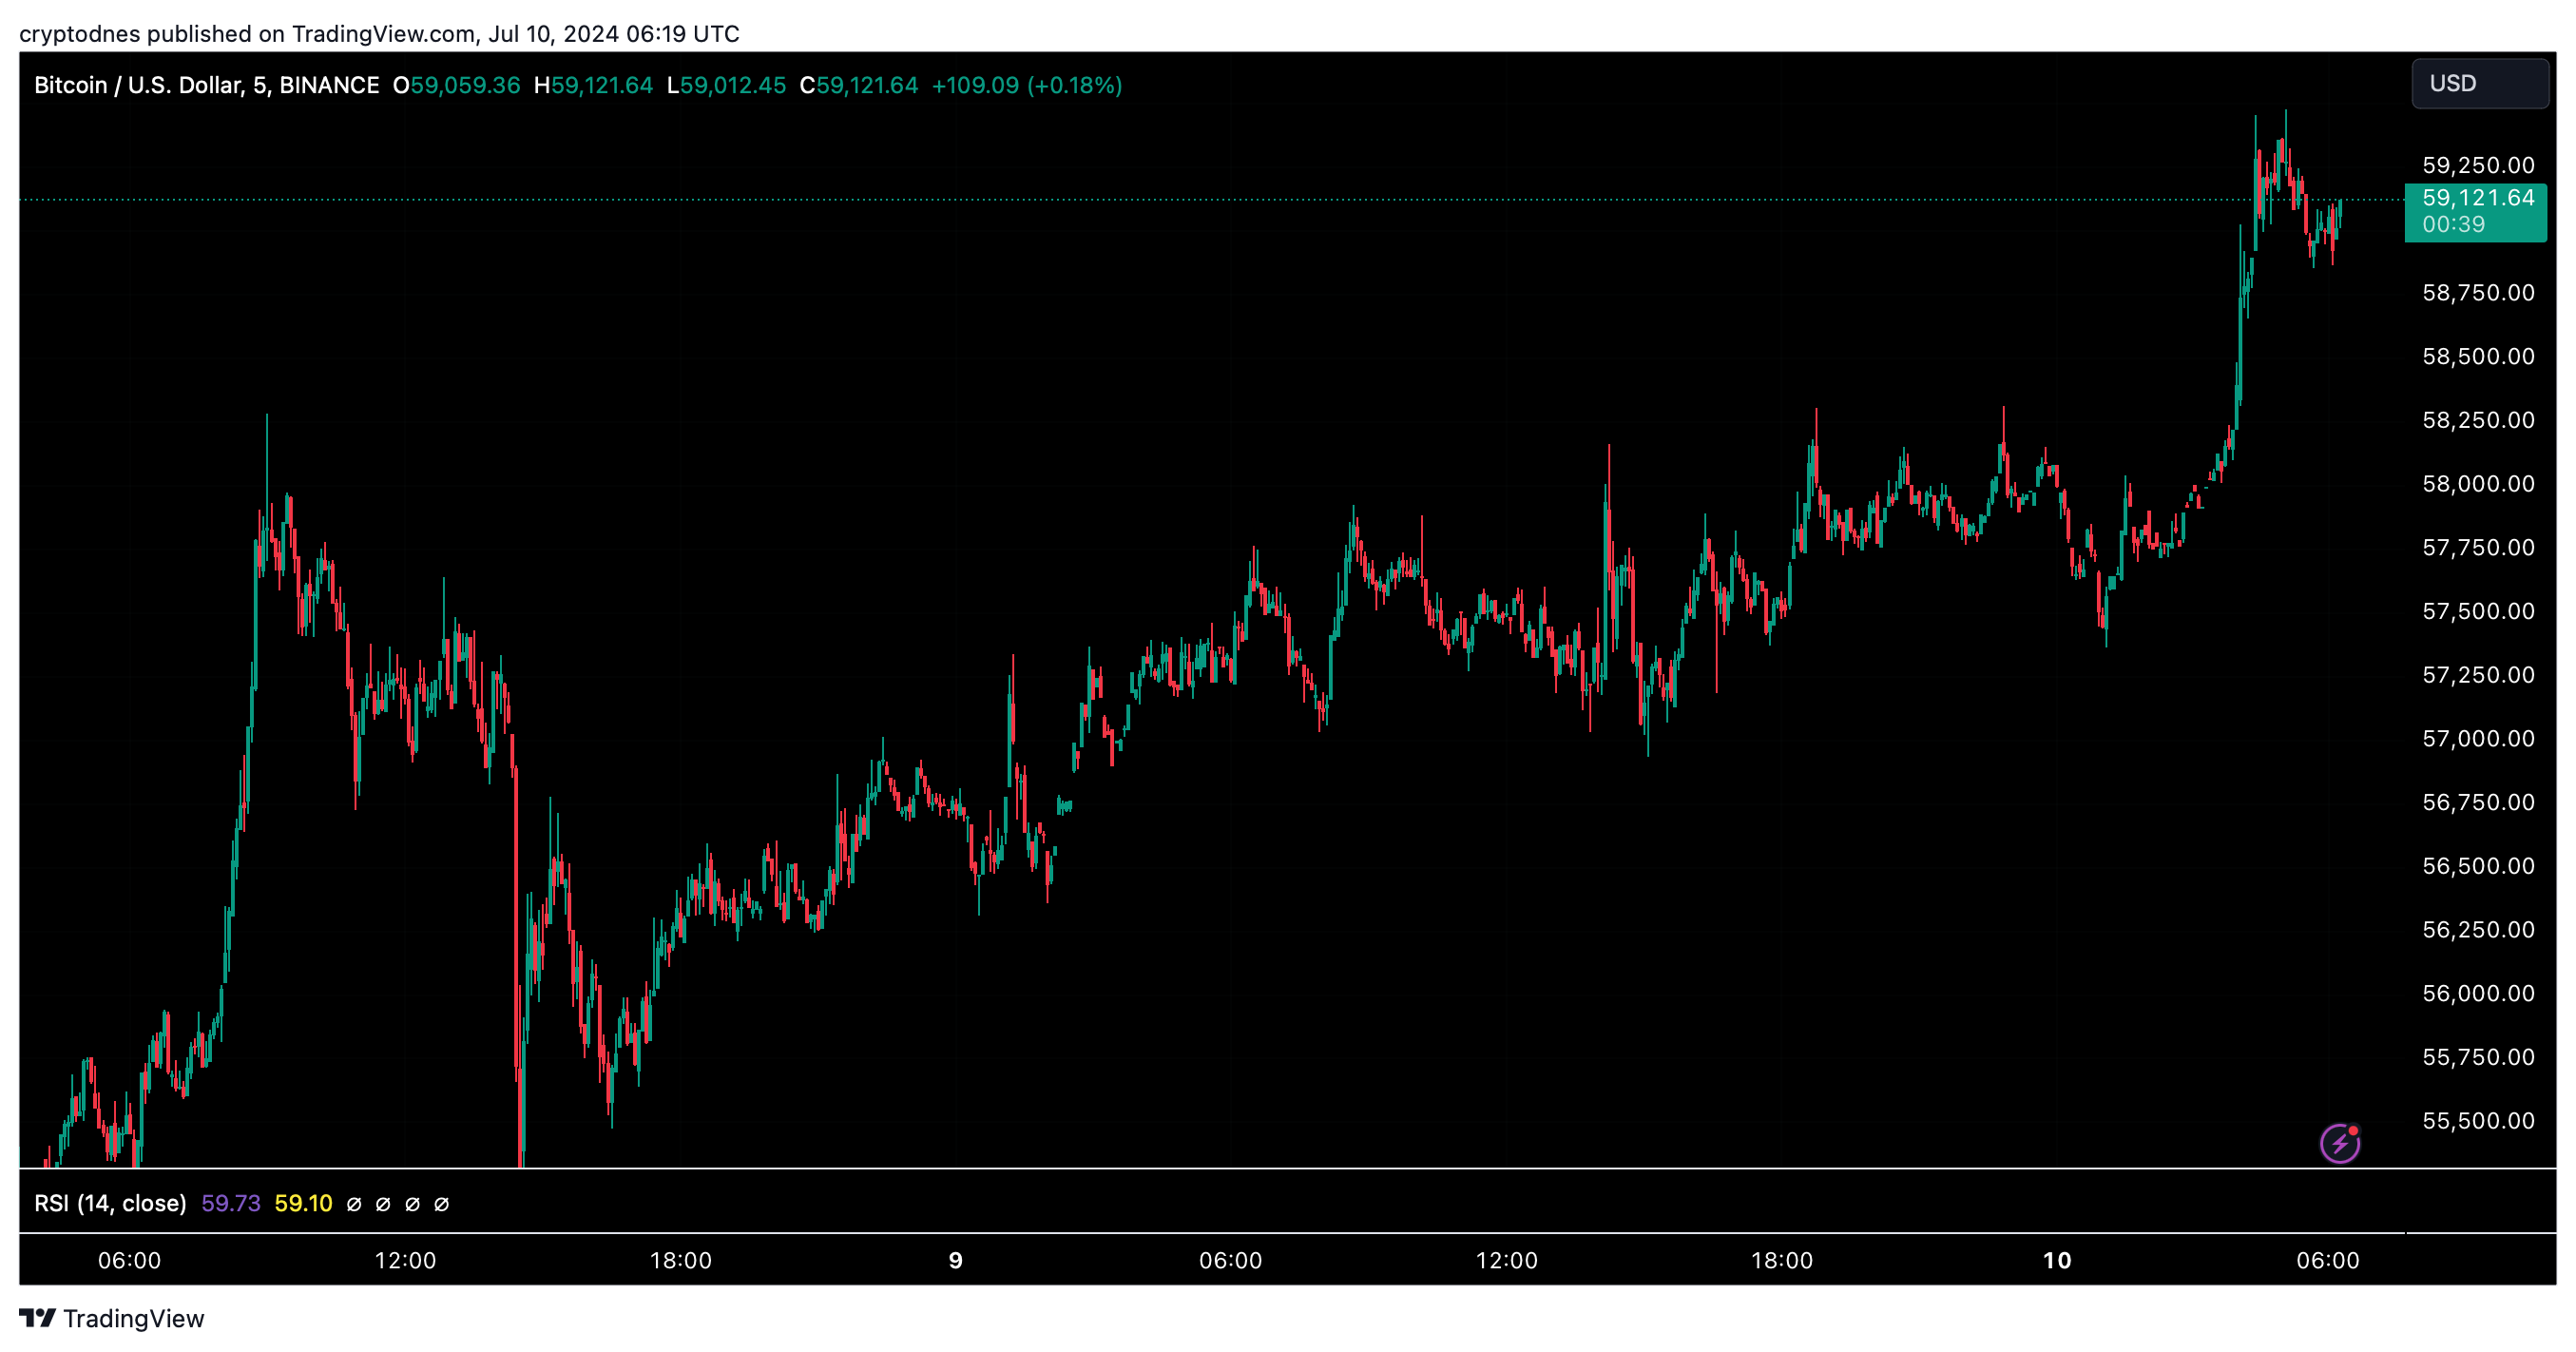Click the purple lightning bolt icon
2576x1352 pixels.
pos(2339,1143)
